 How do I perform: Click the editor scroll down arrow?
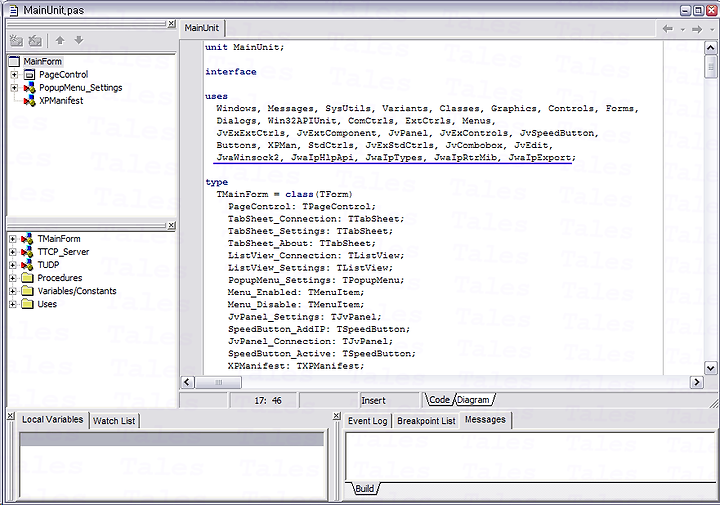[710, 368]
